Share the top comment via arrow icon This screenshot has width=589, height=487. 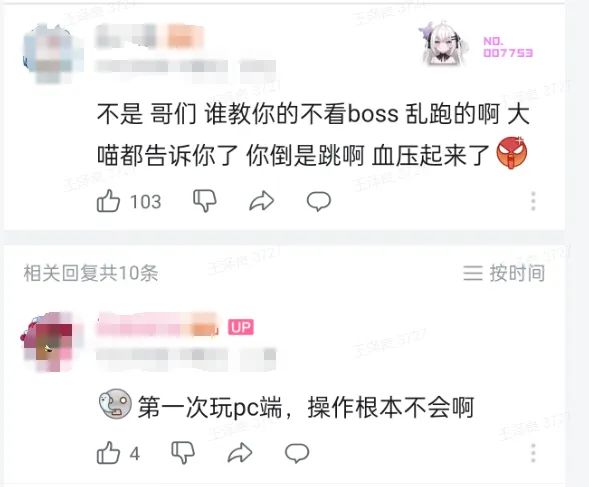click(x=262, y=201)
